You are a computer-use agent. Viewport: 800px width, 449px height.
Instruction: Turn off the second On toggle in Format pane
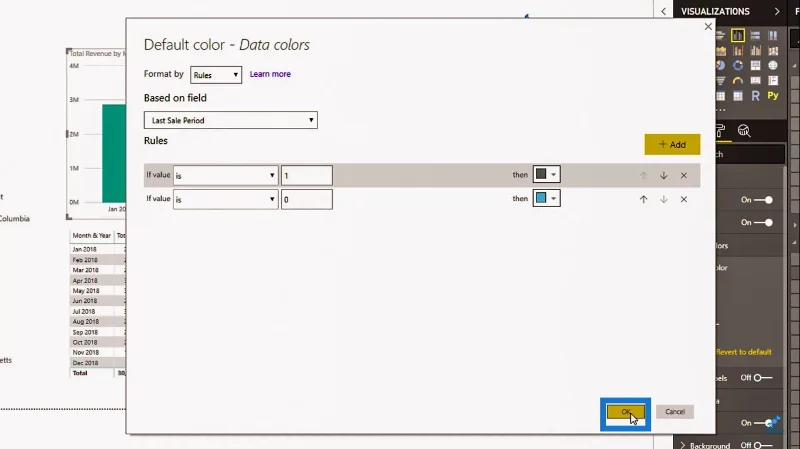pos(764,222)
